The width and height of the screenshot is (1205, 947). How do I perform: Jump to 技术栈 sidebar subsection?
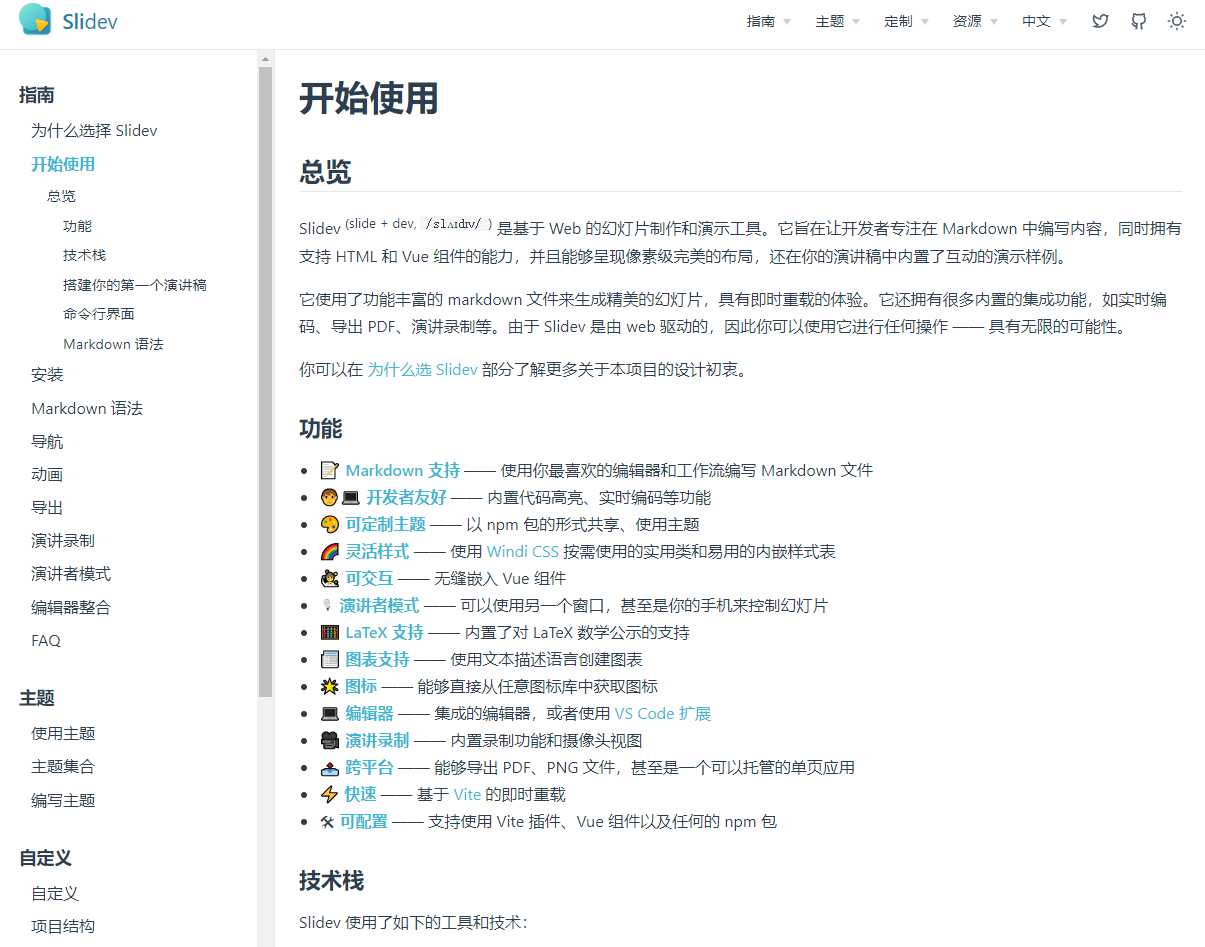coord(84,255)
